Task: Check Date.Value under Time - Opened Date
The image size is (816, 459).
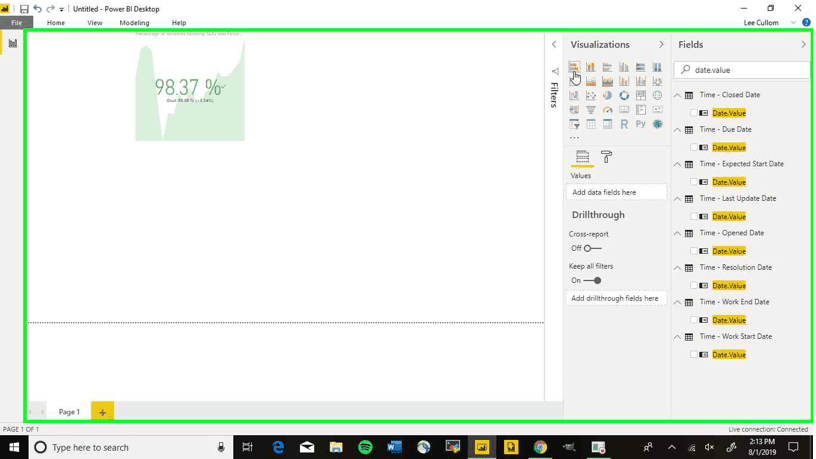Action: [693, 251]
